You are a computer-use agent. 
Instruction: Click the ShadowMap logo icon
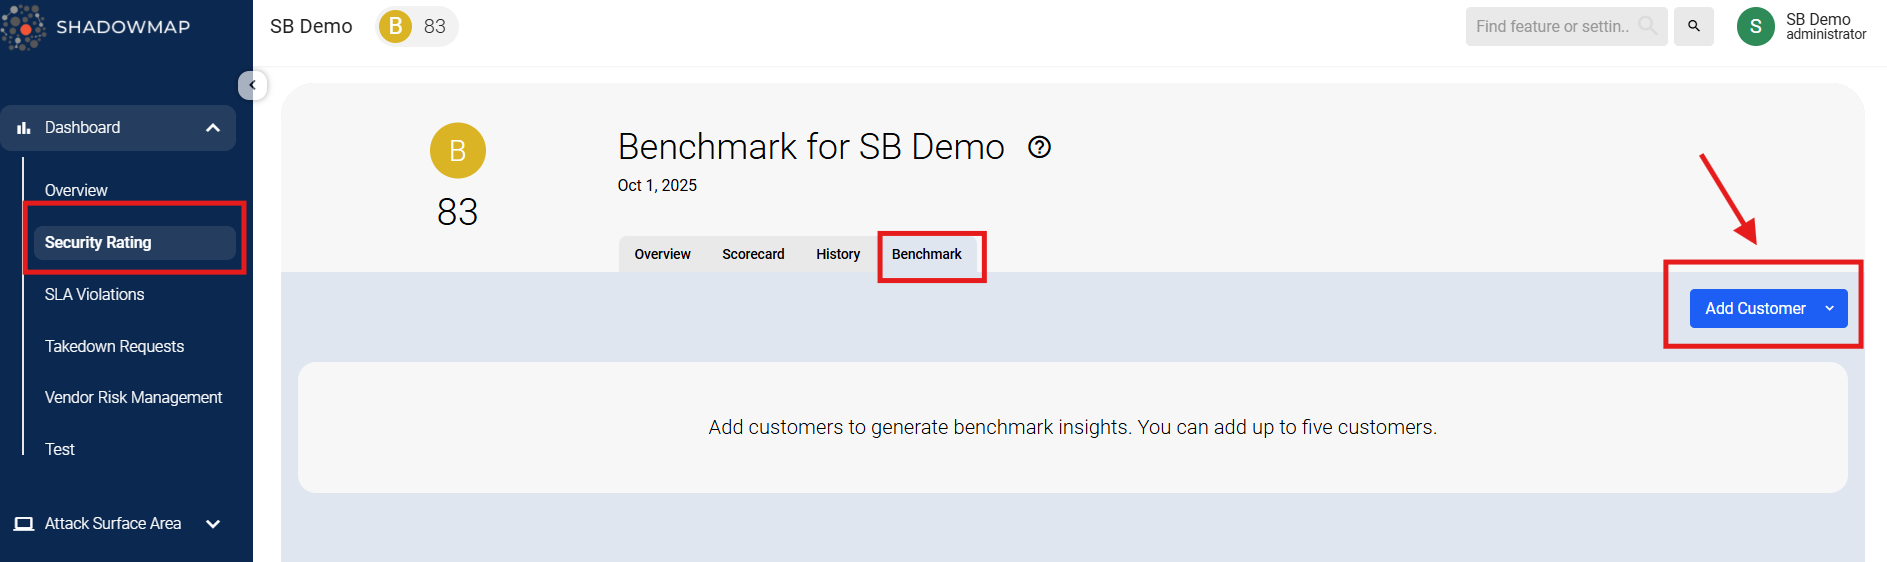coord(24,27)
